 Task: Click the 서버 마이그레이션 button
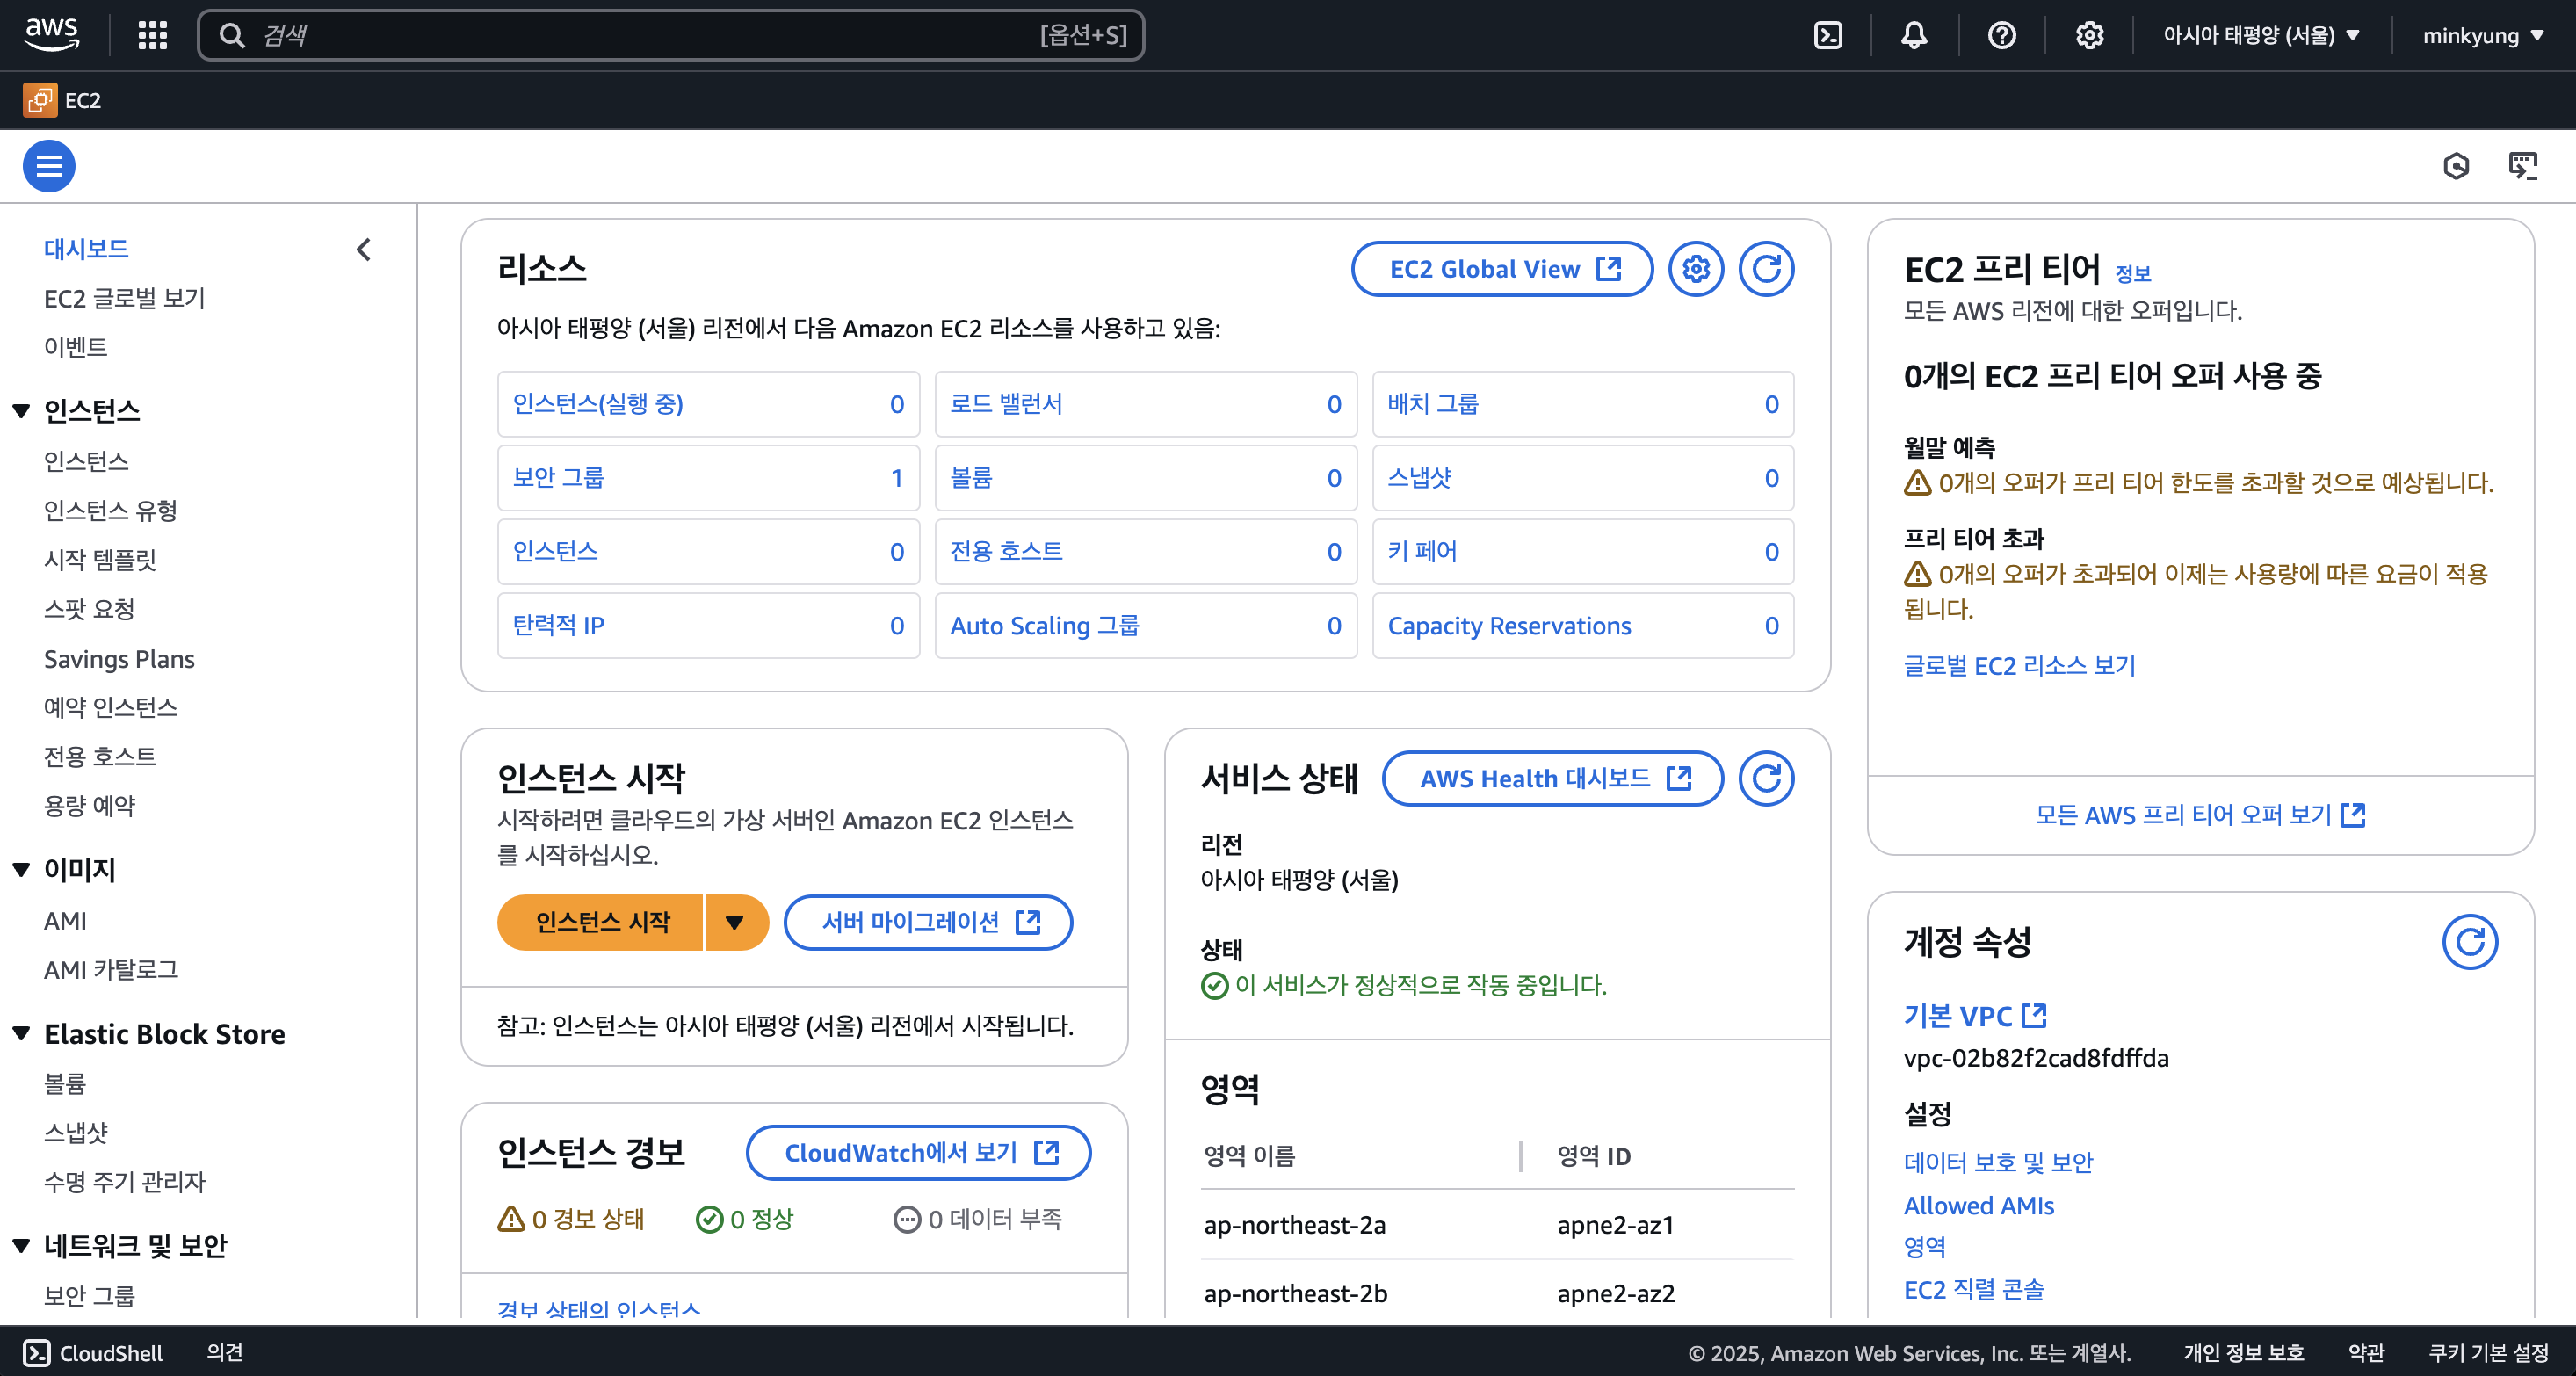point(928,922)
